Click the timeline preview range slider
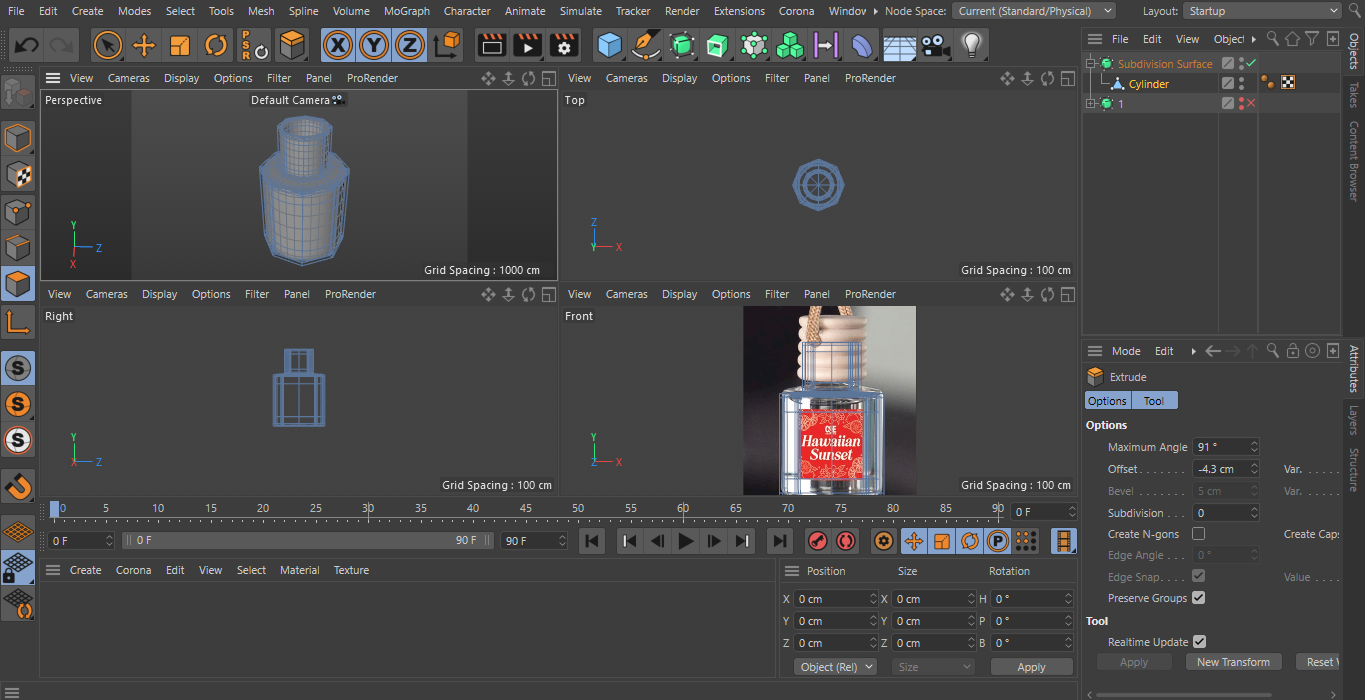1365x700 pixels. (308, 540)
